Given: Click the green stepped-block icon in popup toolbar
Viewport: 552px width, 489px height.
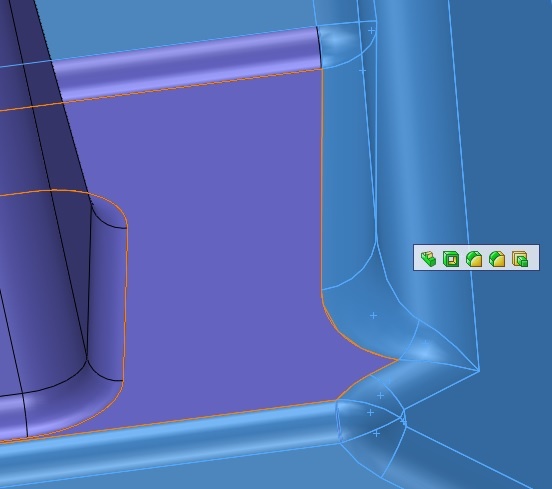Looking at the screenshot, I should [x=428, y=259].
